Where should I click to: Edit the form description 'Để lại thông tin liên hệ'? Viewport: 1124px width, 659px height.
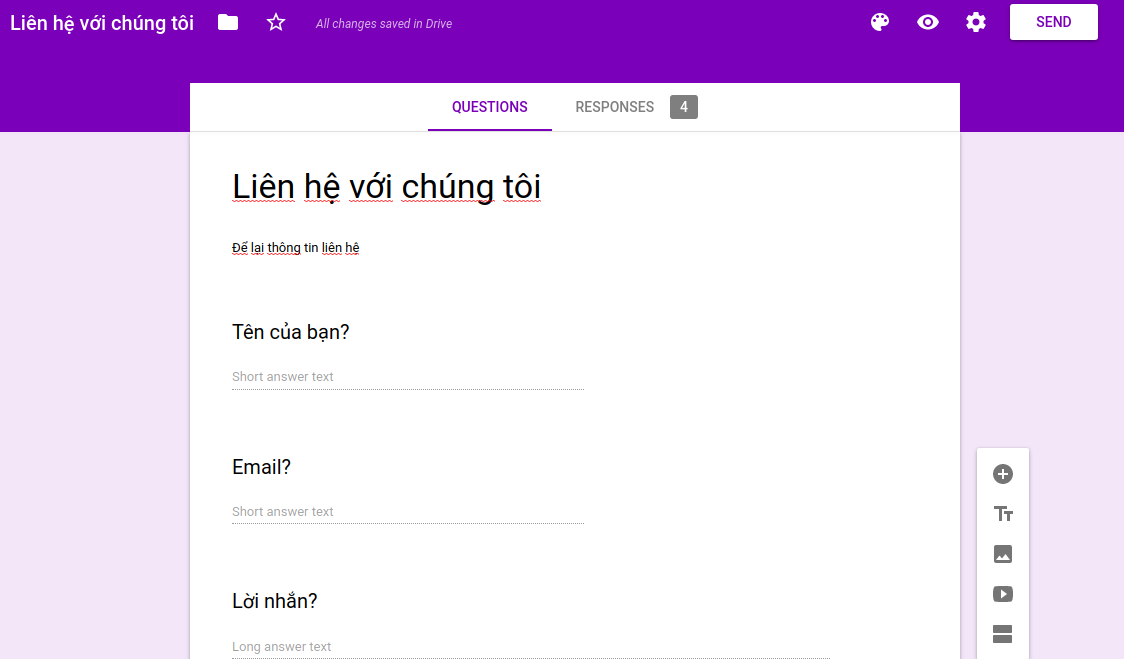[295, 248]
